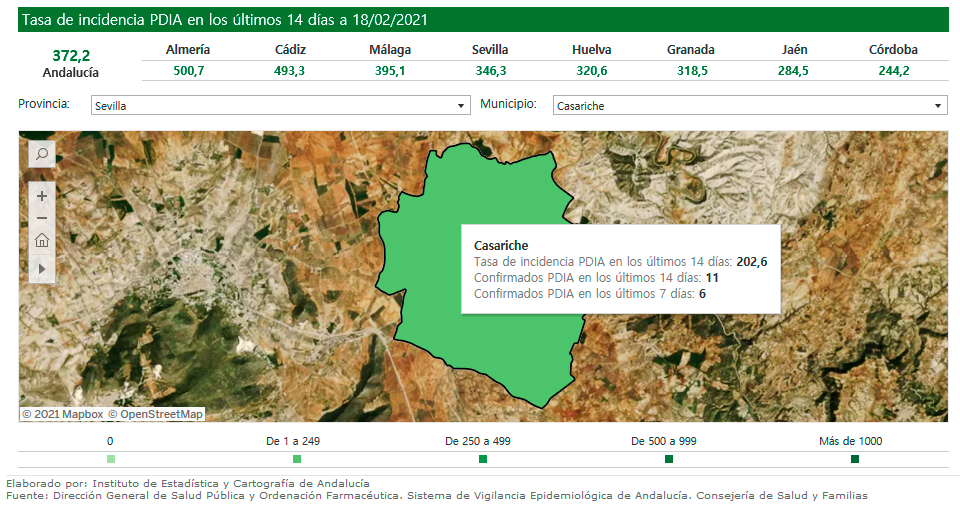Screen dimensions: 960x510
Task: Click the Córdoba incidence value 244,2
Action: coord(894,71)
